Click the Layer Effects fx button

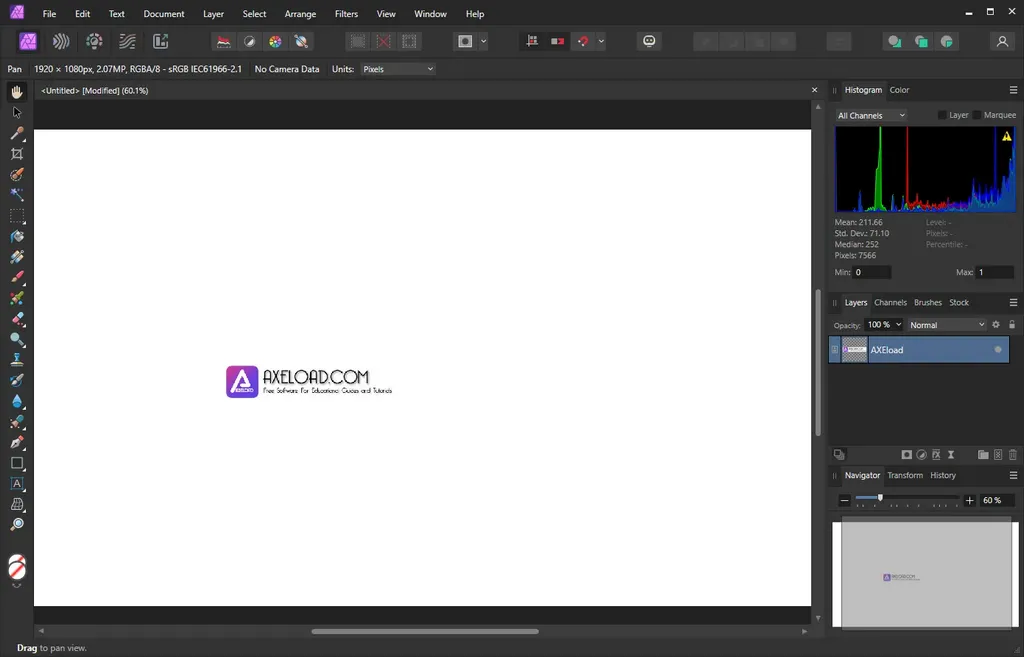(x=936, y=455)
